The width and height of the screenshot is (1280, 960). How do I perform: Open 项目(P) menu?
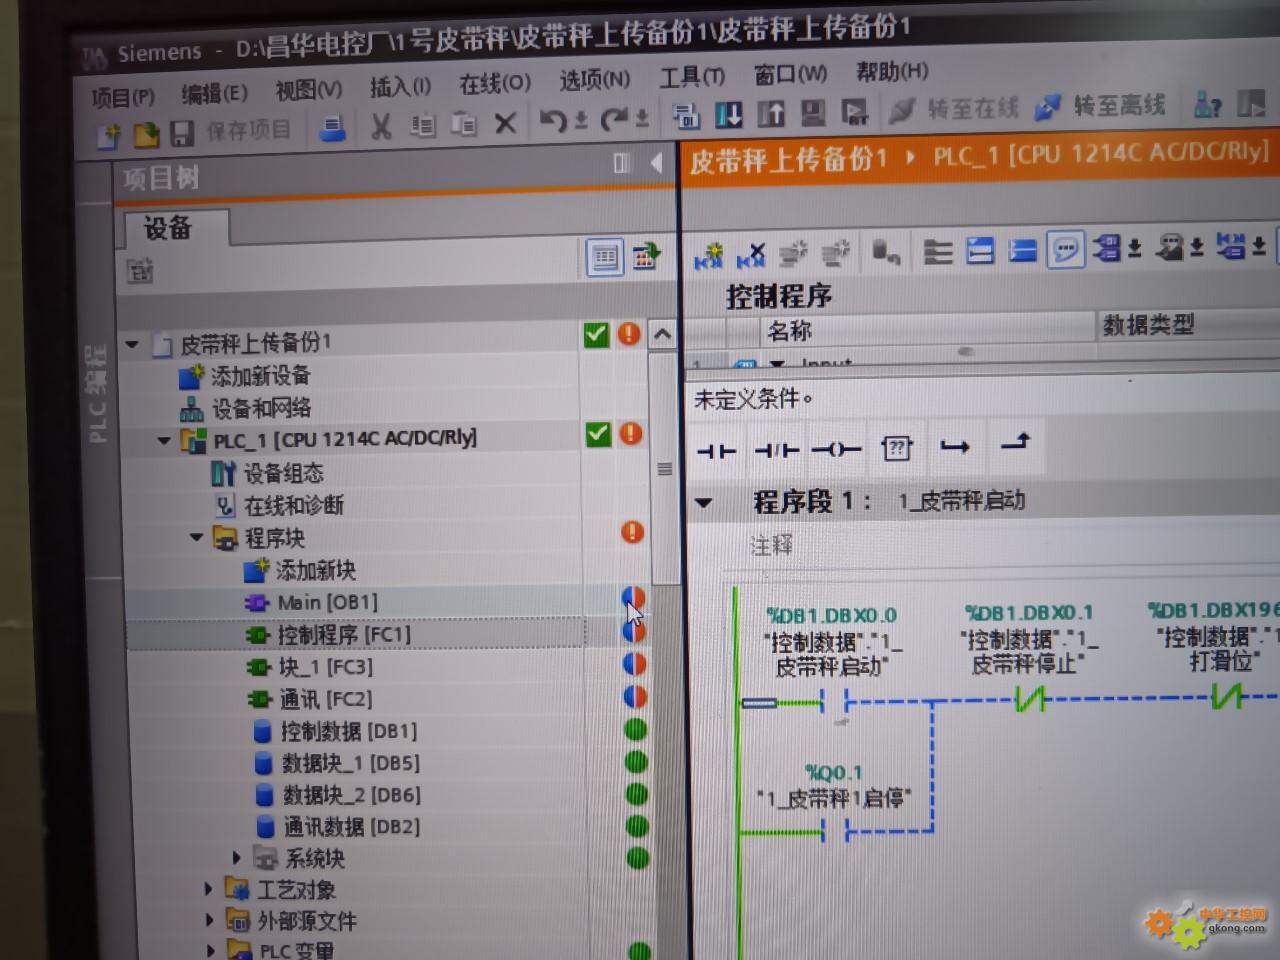pyautogui.click(x=124, y=97)
